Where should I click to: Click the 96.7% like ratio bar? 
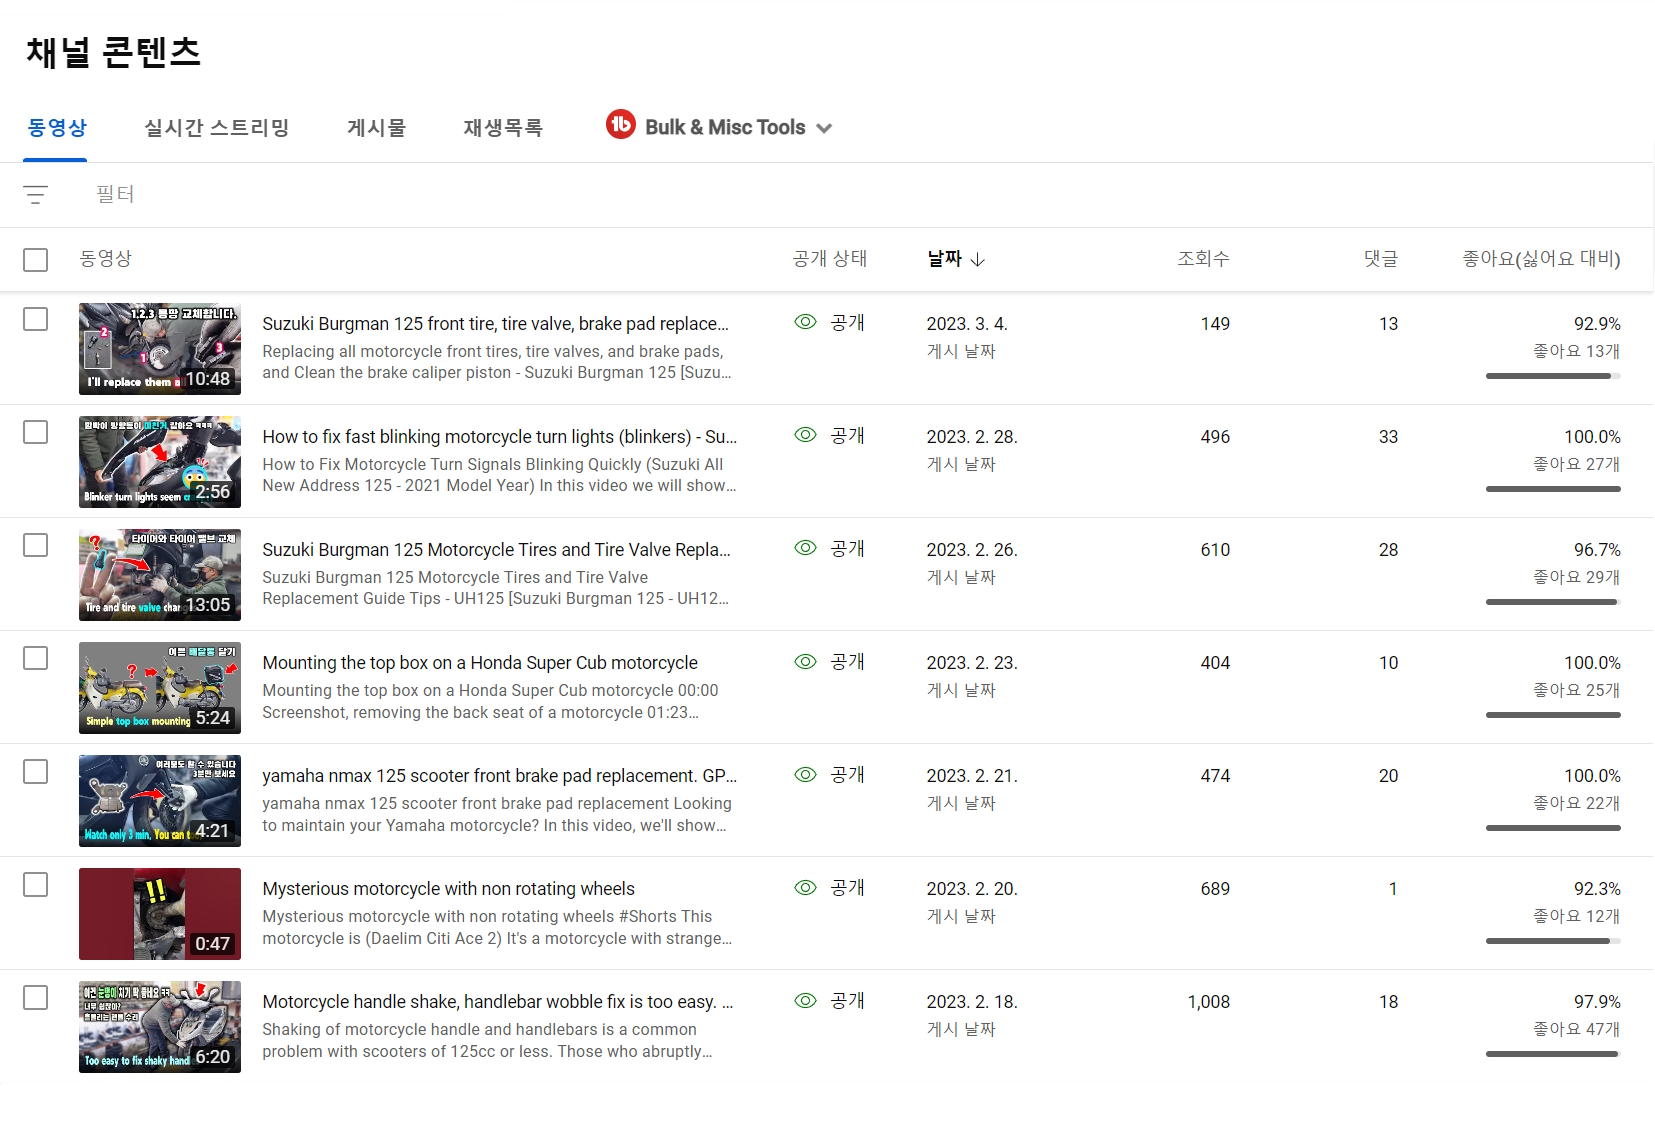coord(1553,602)
